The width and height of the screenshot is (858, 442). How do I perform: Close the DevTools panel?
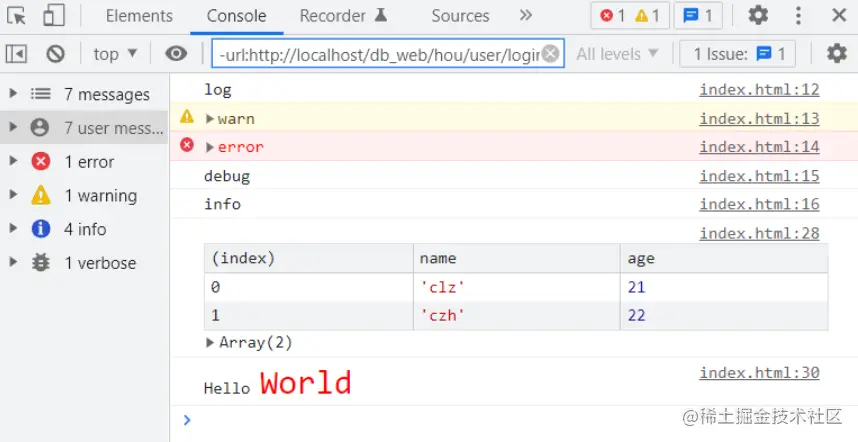point(839,15)
